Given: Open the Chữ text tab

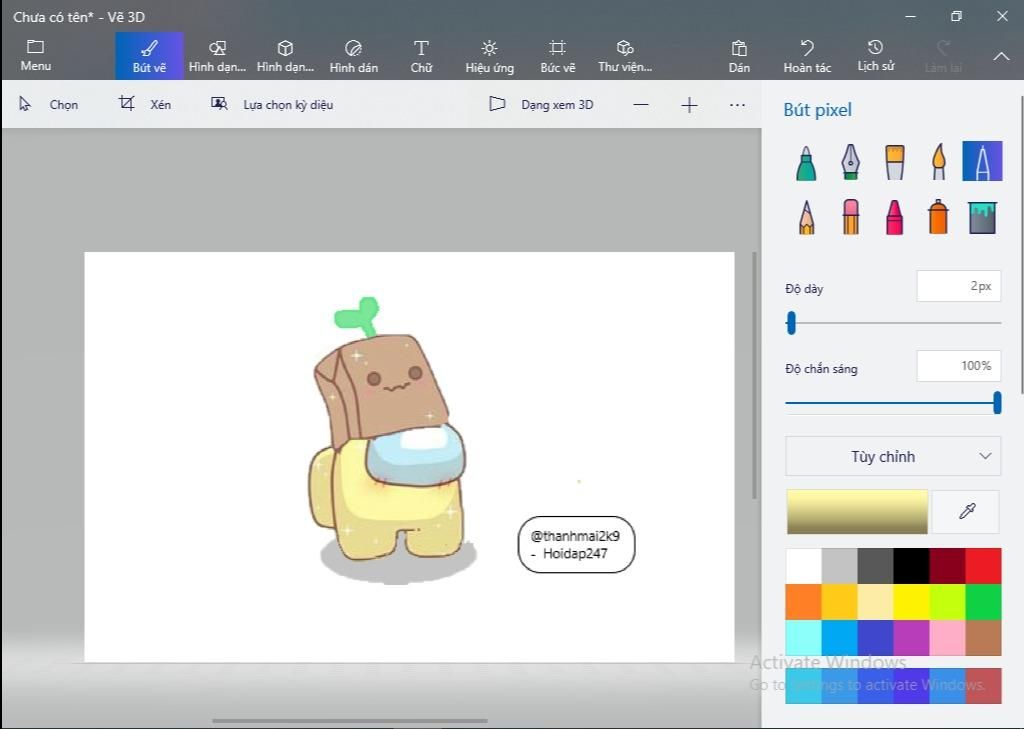Looking at the screenshot, I should click(421, 56).
